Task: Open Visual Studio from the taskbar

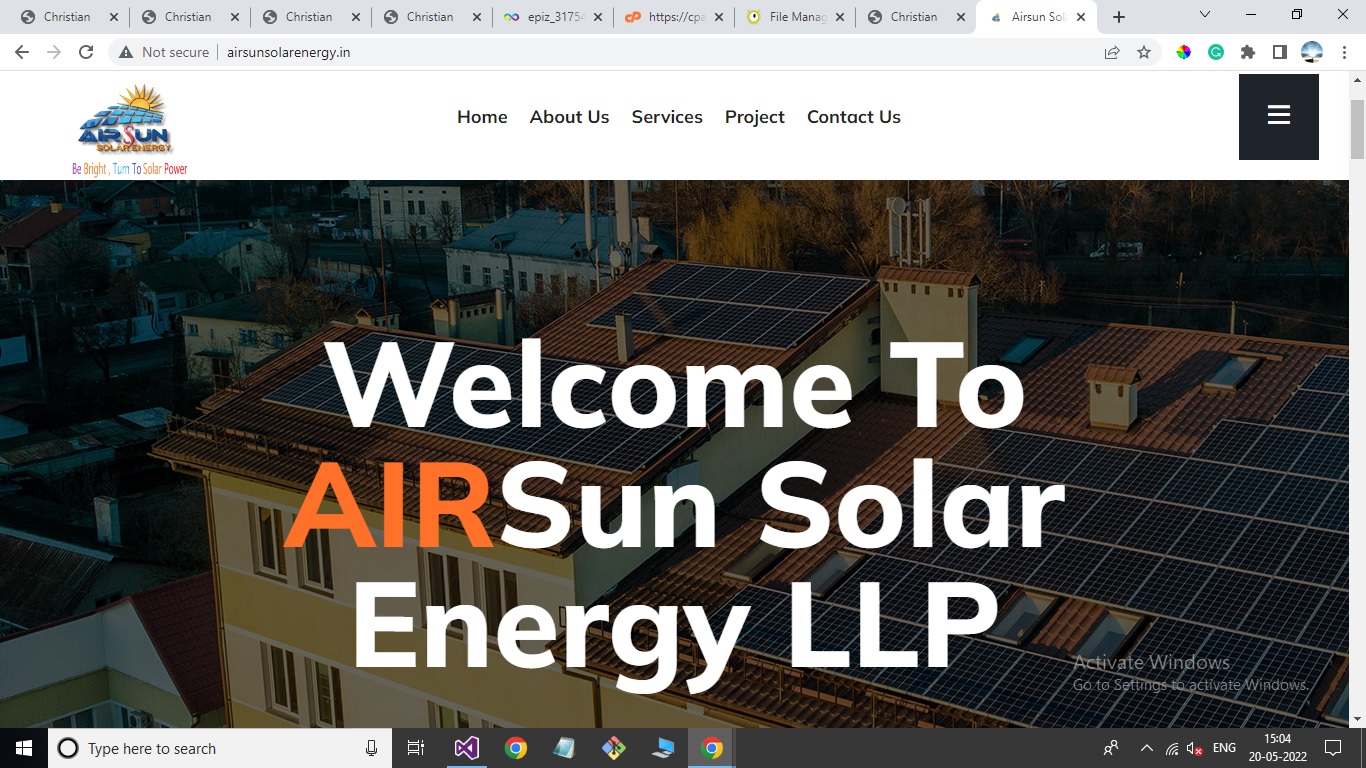Action: 466,748
